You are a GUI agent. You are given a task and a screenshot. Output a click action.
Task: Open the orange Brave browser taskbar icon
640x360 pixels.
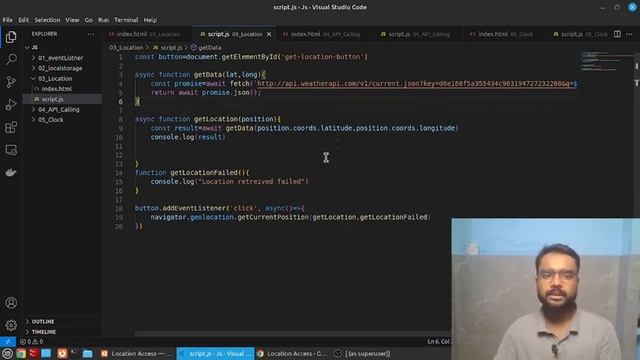click(62, 353)
